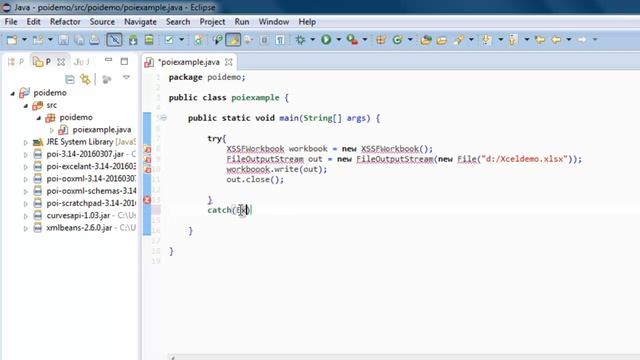This screenshot has width=640, height=360.
Task: Click the green arrow download toolbar icon
Action: [133, 40]
